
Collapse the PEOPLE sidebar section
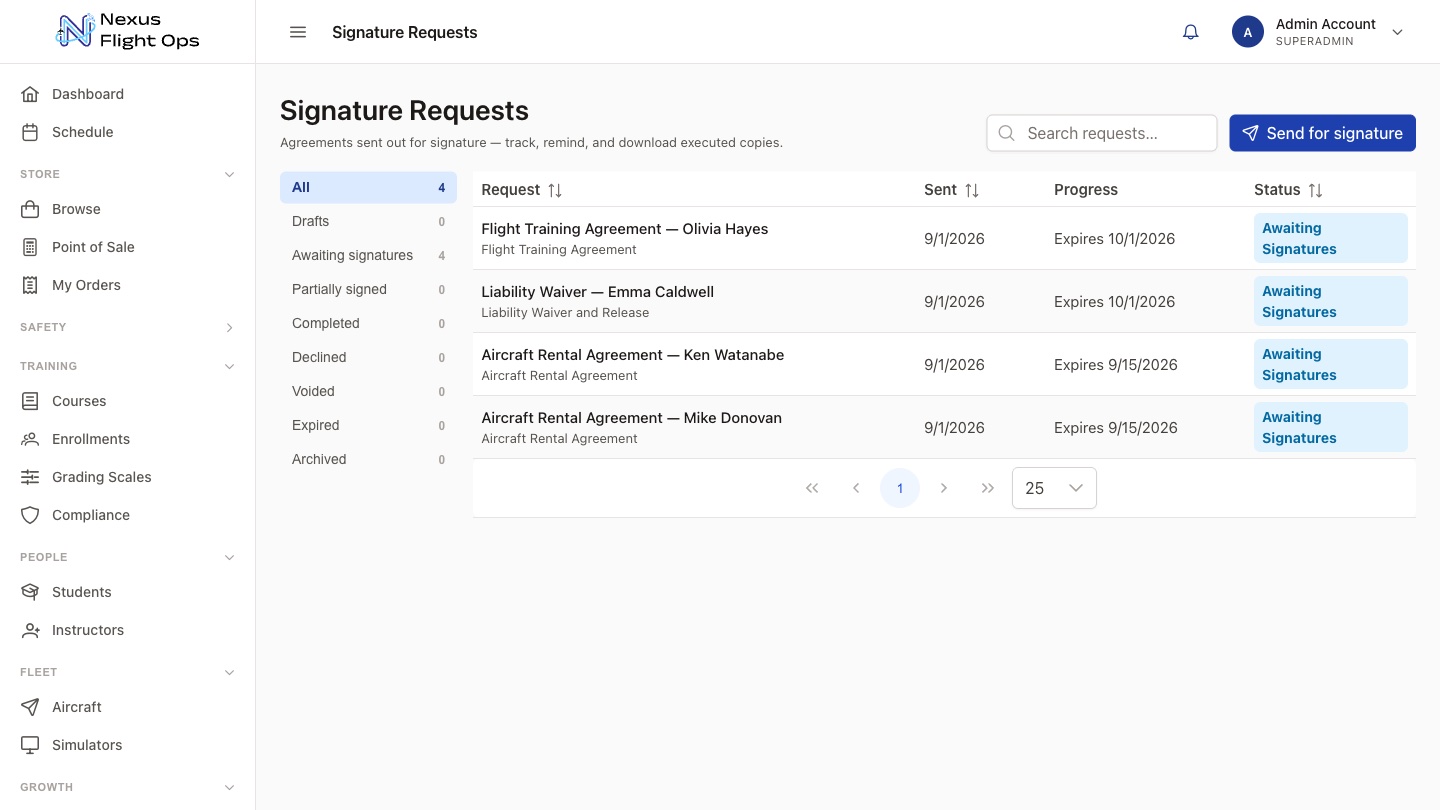(229, 557)
